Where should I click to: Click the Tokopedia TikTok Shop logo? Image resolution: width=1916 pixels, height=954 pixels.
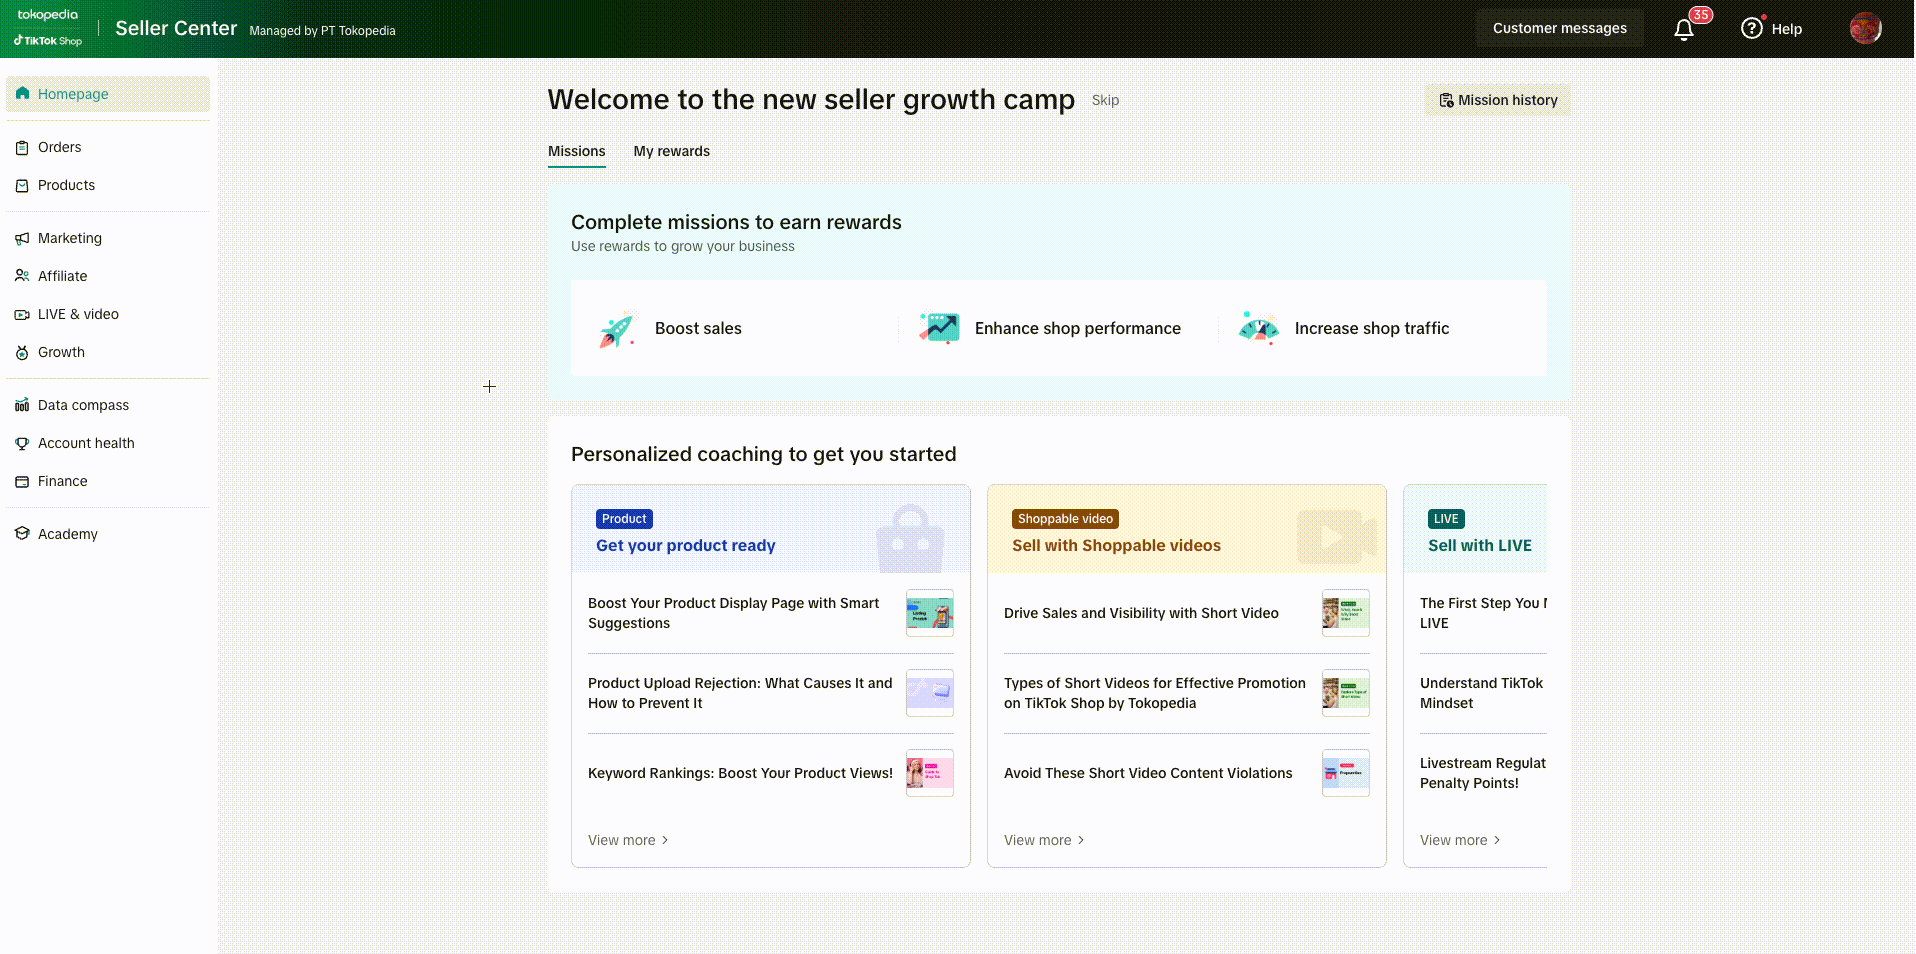48,28
